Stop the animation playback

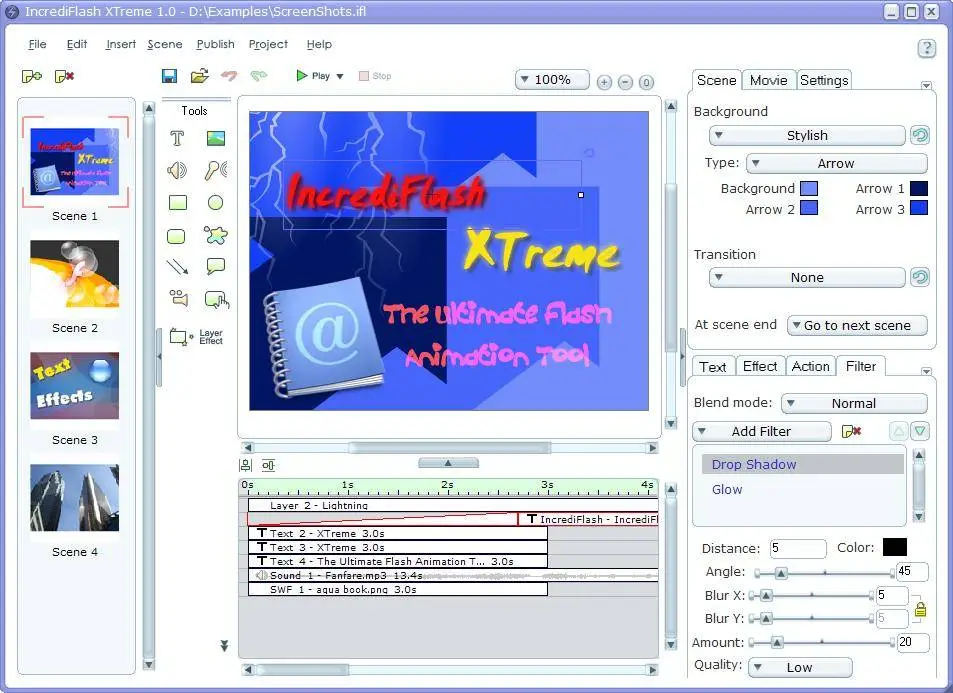(x=375, y=76)
